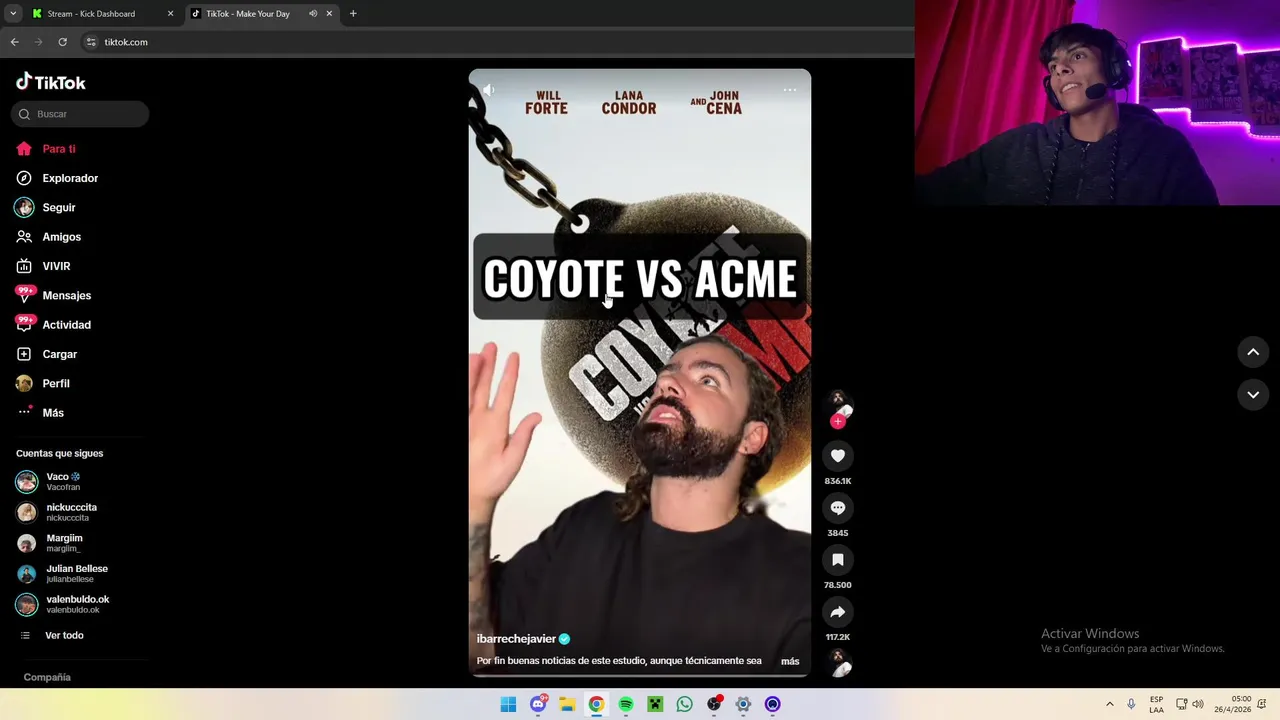Mute the TikTok tab audio icon

tap(313, 14)
